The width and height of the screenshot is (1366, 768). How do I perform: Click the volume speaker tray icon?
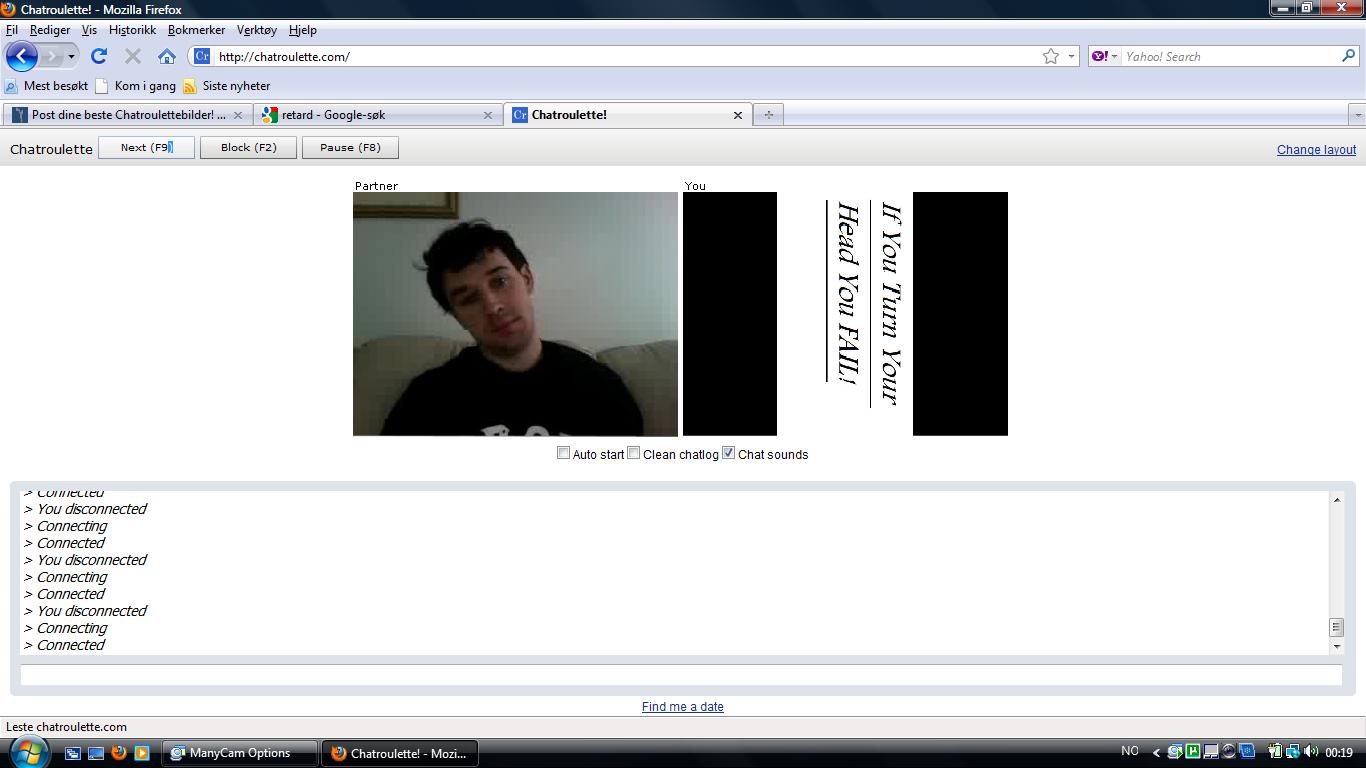(1311, 752)
